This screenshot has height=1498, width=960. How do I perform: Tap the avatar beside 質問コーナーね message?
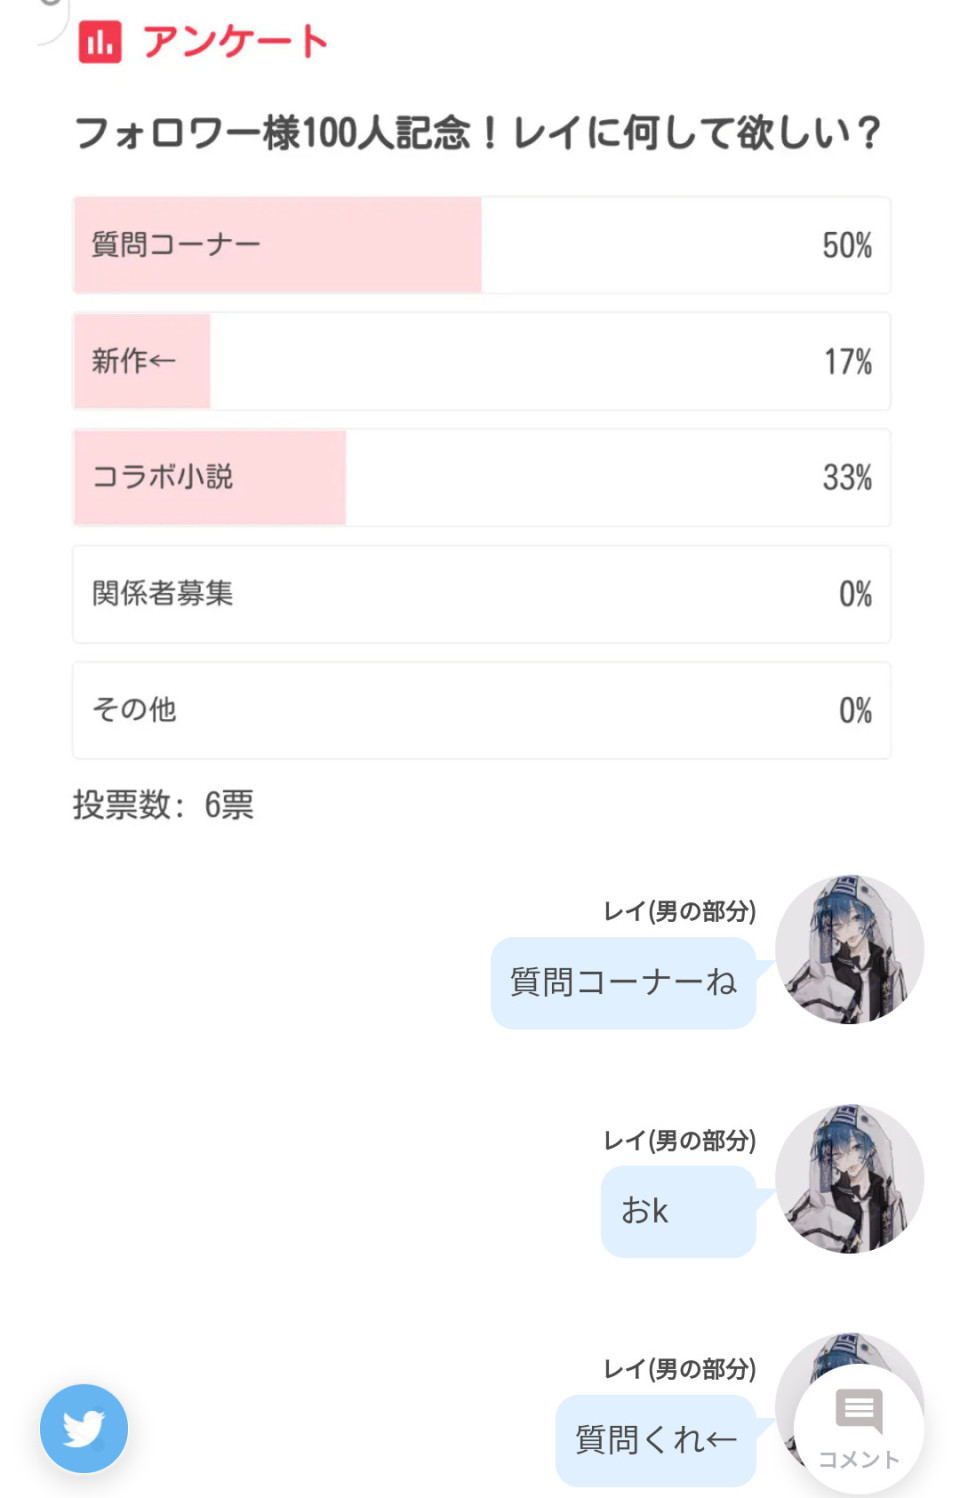coord(849,949)
